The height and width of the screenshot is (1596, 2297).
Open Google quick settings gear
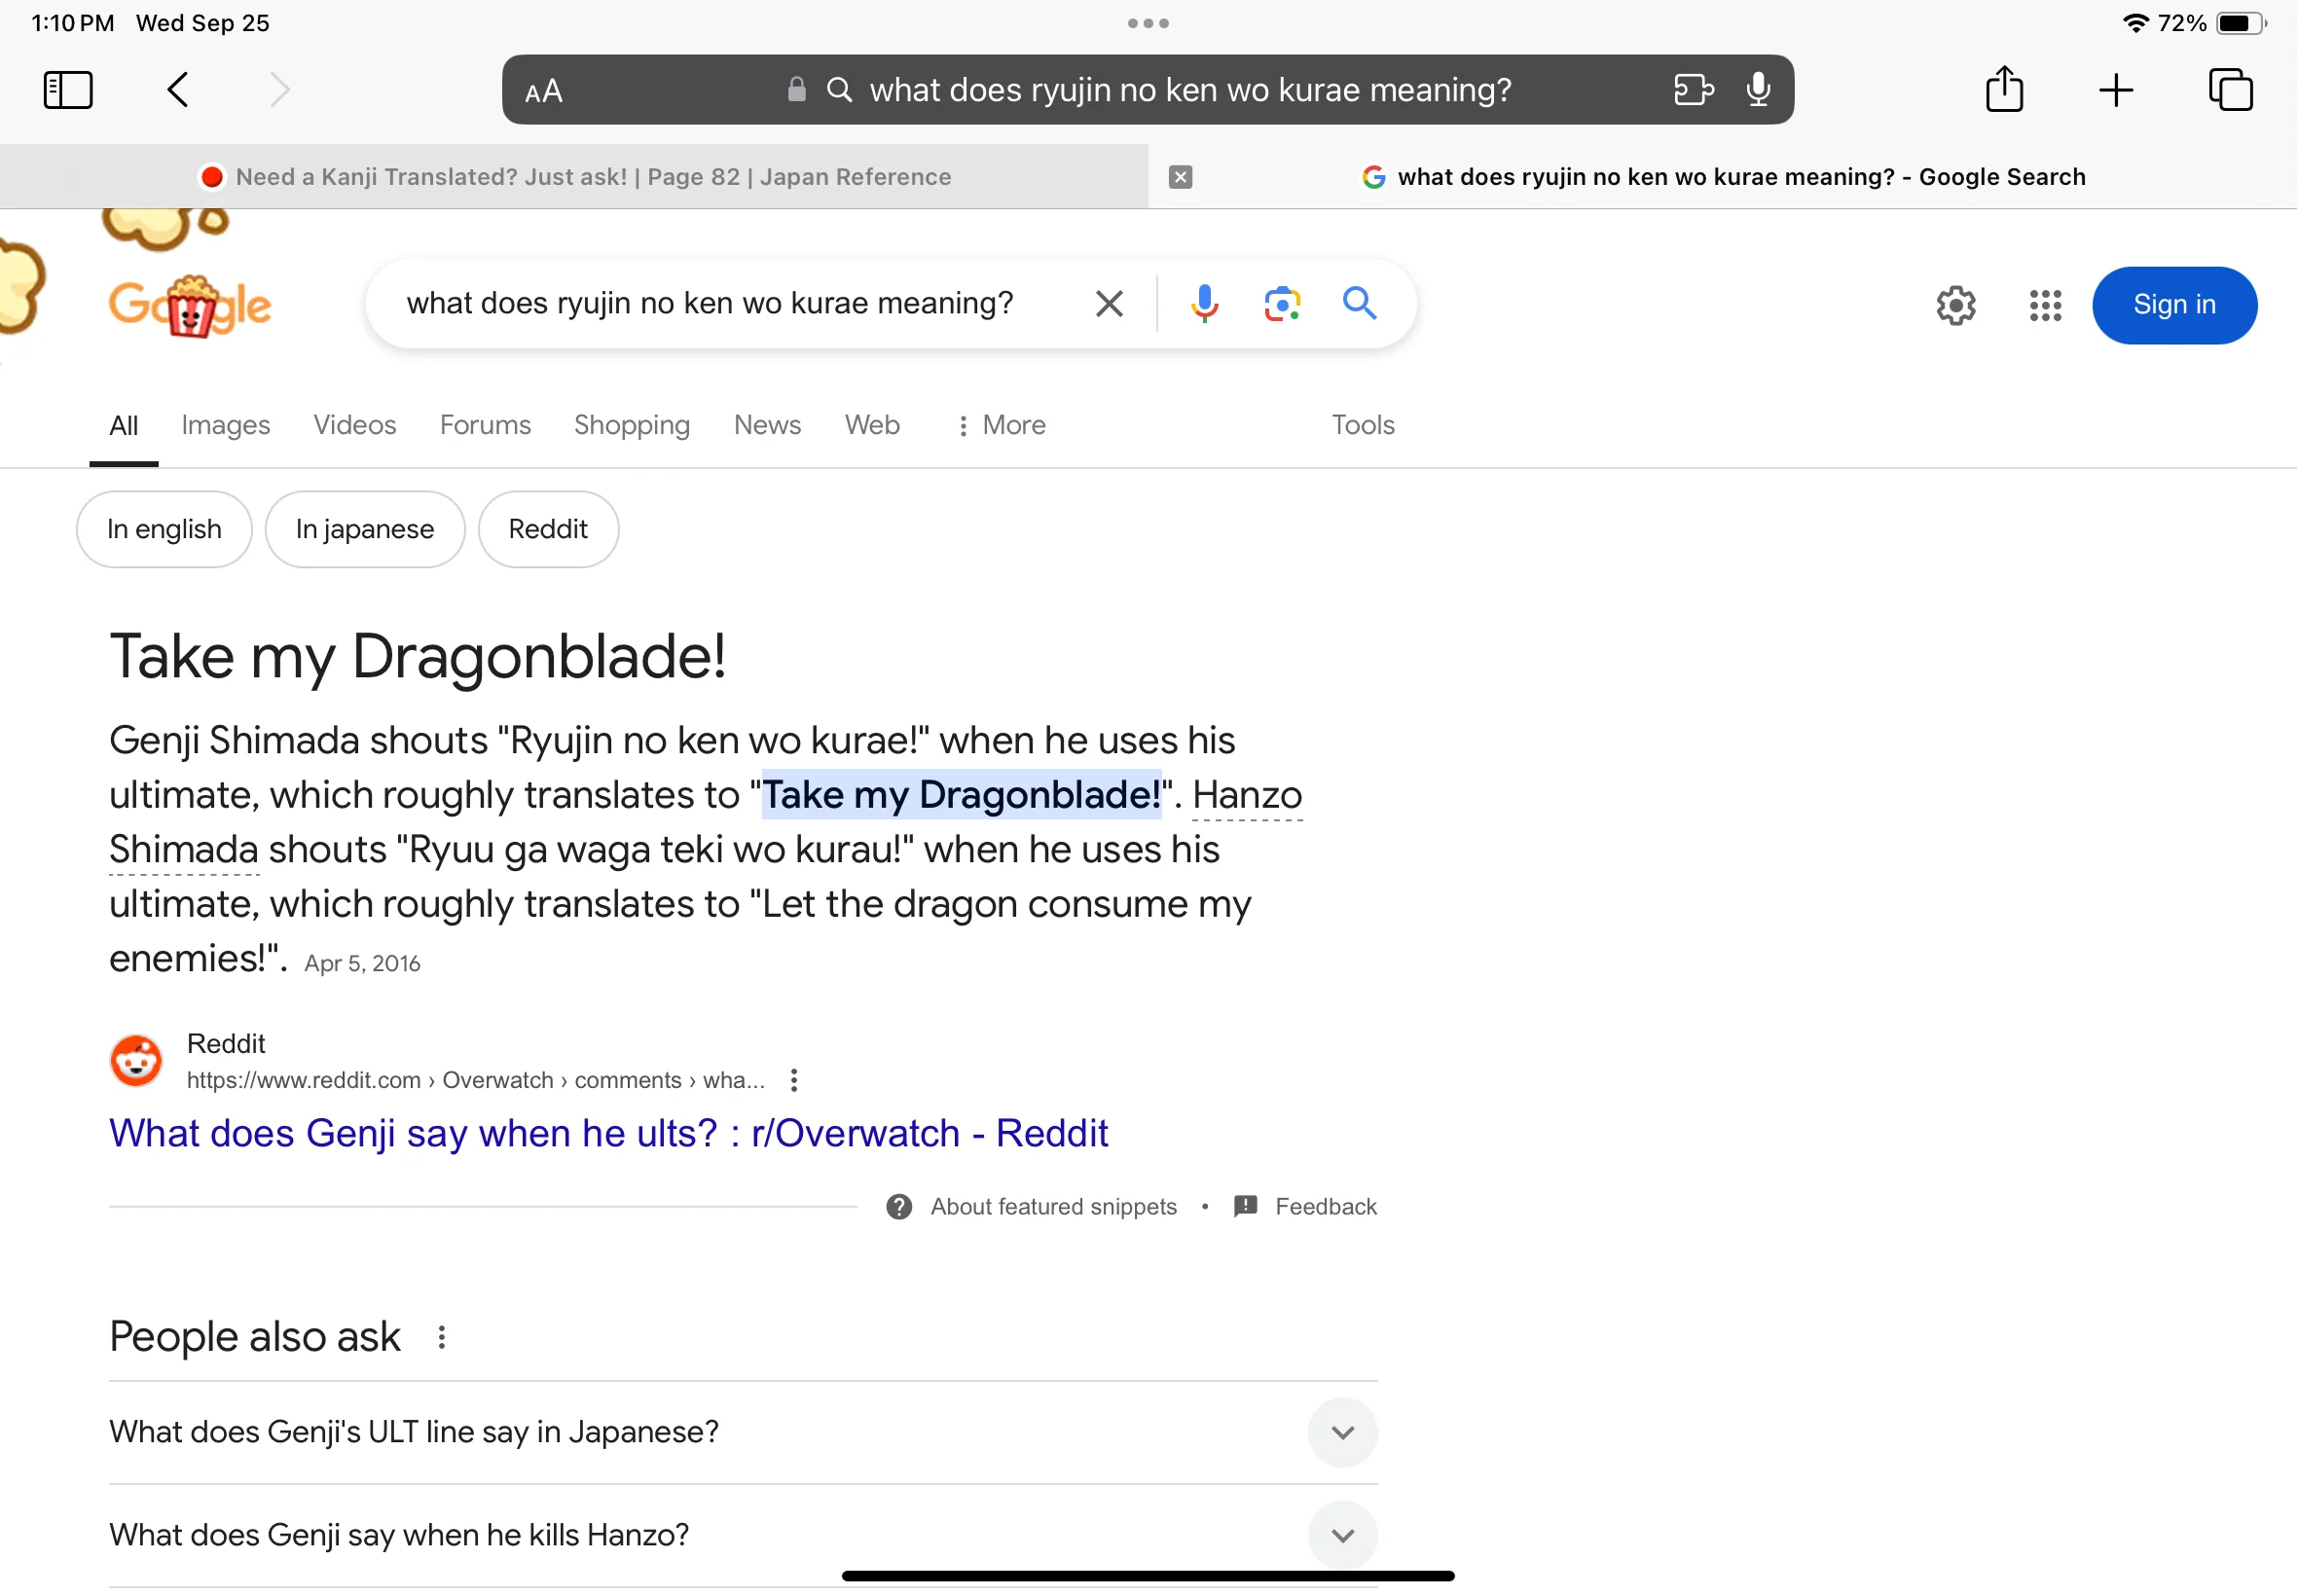[x=1955, y=305]
